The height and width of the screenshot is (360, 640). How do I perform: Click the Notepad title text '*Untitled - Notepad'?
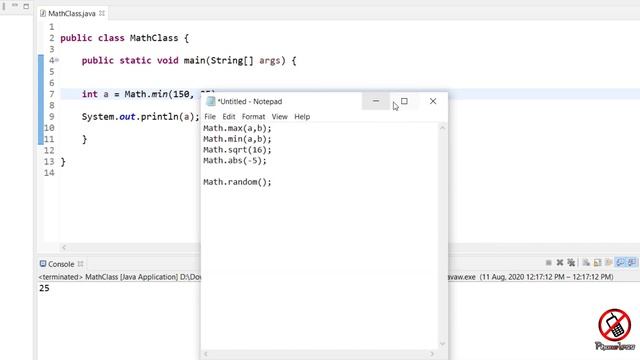(x=250, y=101)
